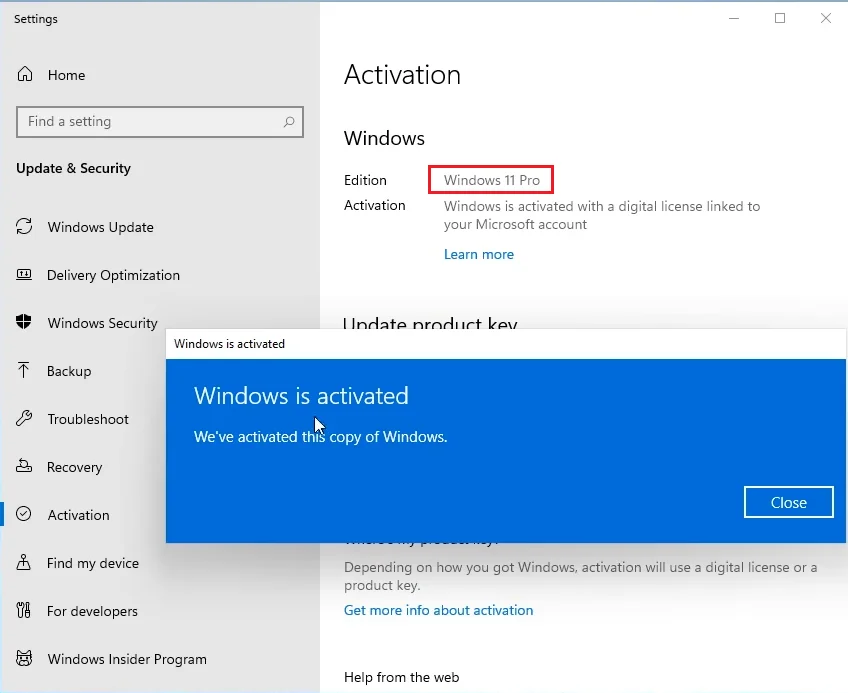Click the Home house icon

(x=23, y=74)
